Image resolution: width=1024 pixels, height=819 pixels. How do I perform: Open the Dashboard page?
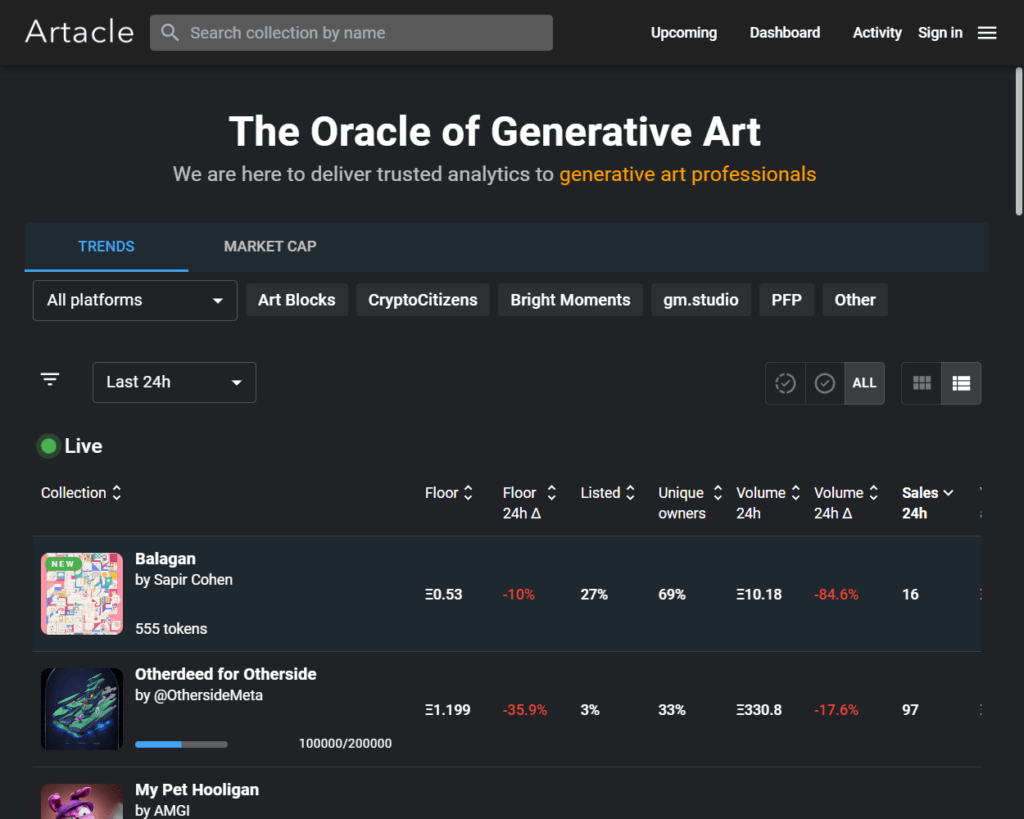(784, 33)
